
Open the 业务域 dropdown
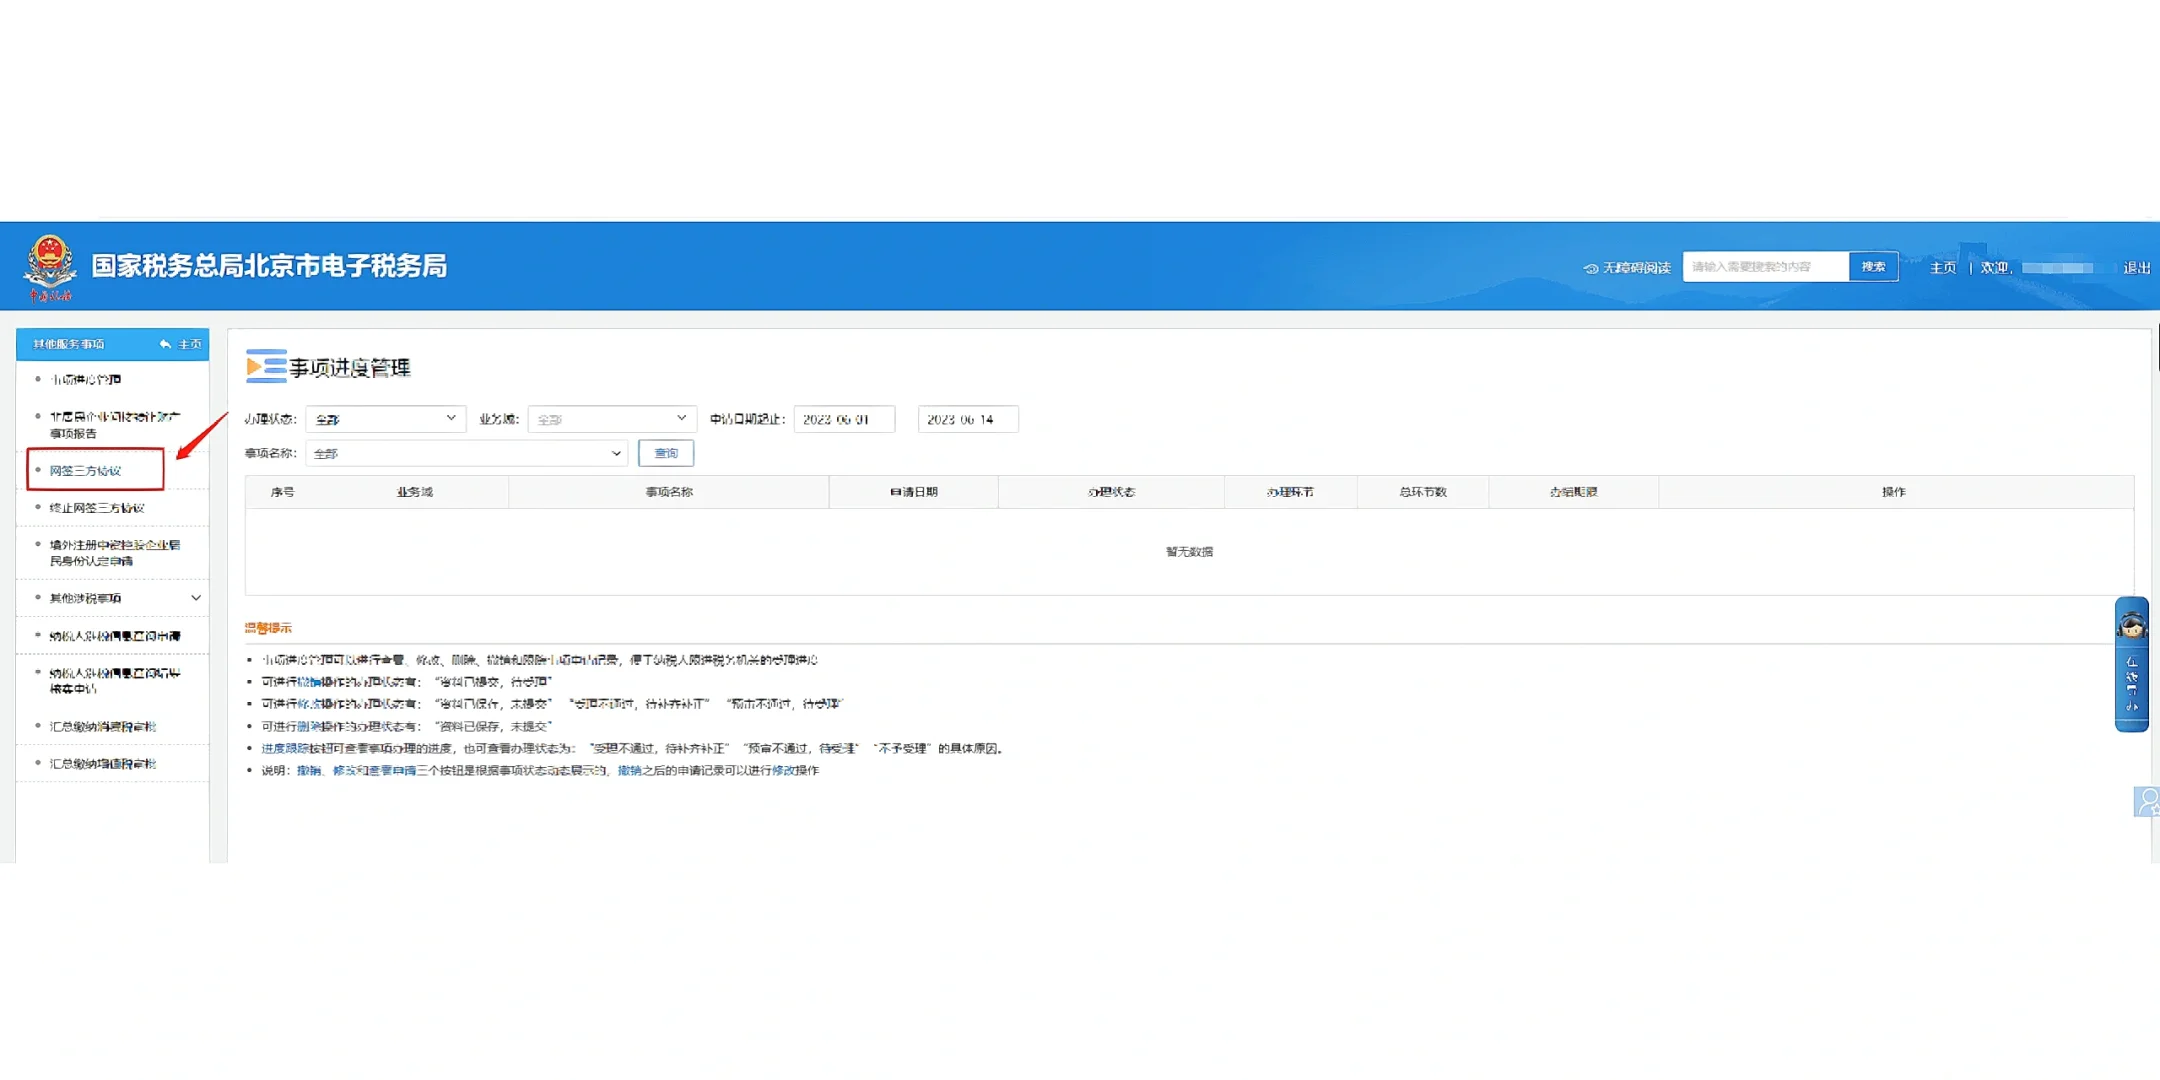[x=610, y=419]
